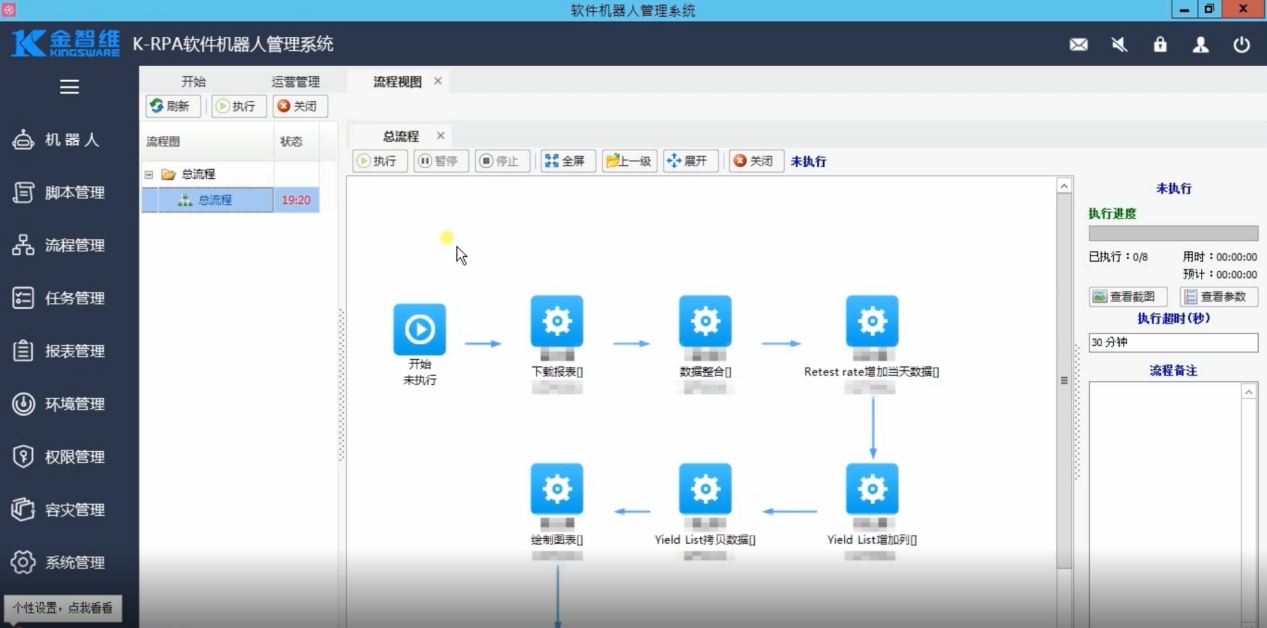
Task: Select the 数据整合 flow node
Action: (705, 321)
